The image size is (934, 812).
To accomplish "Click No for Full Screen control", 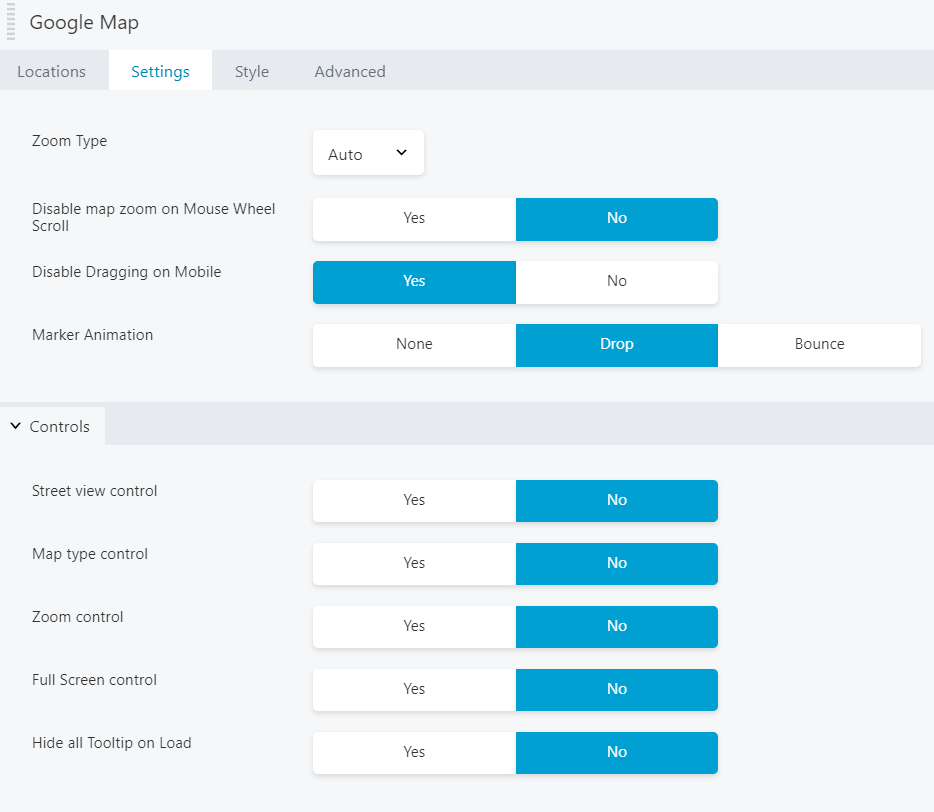I will tap(617, 689).
